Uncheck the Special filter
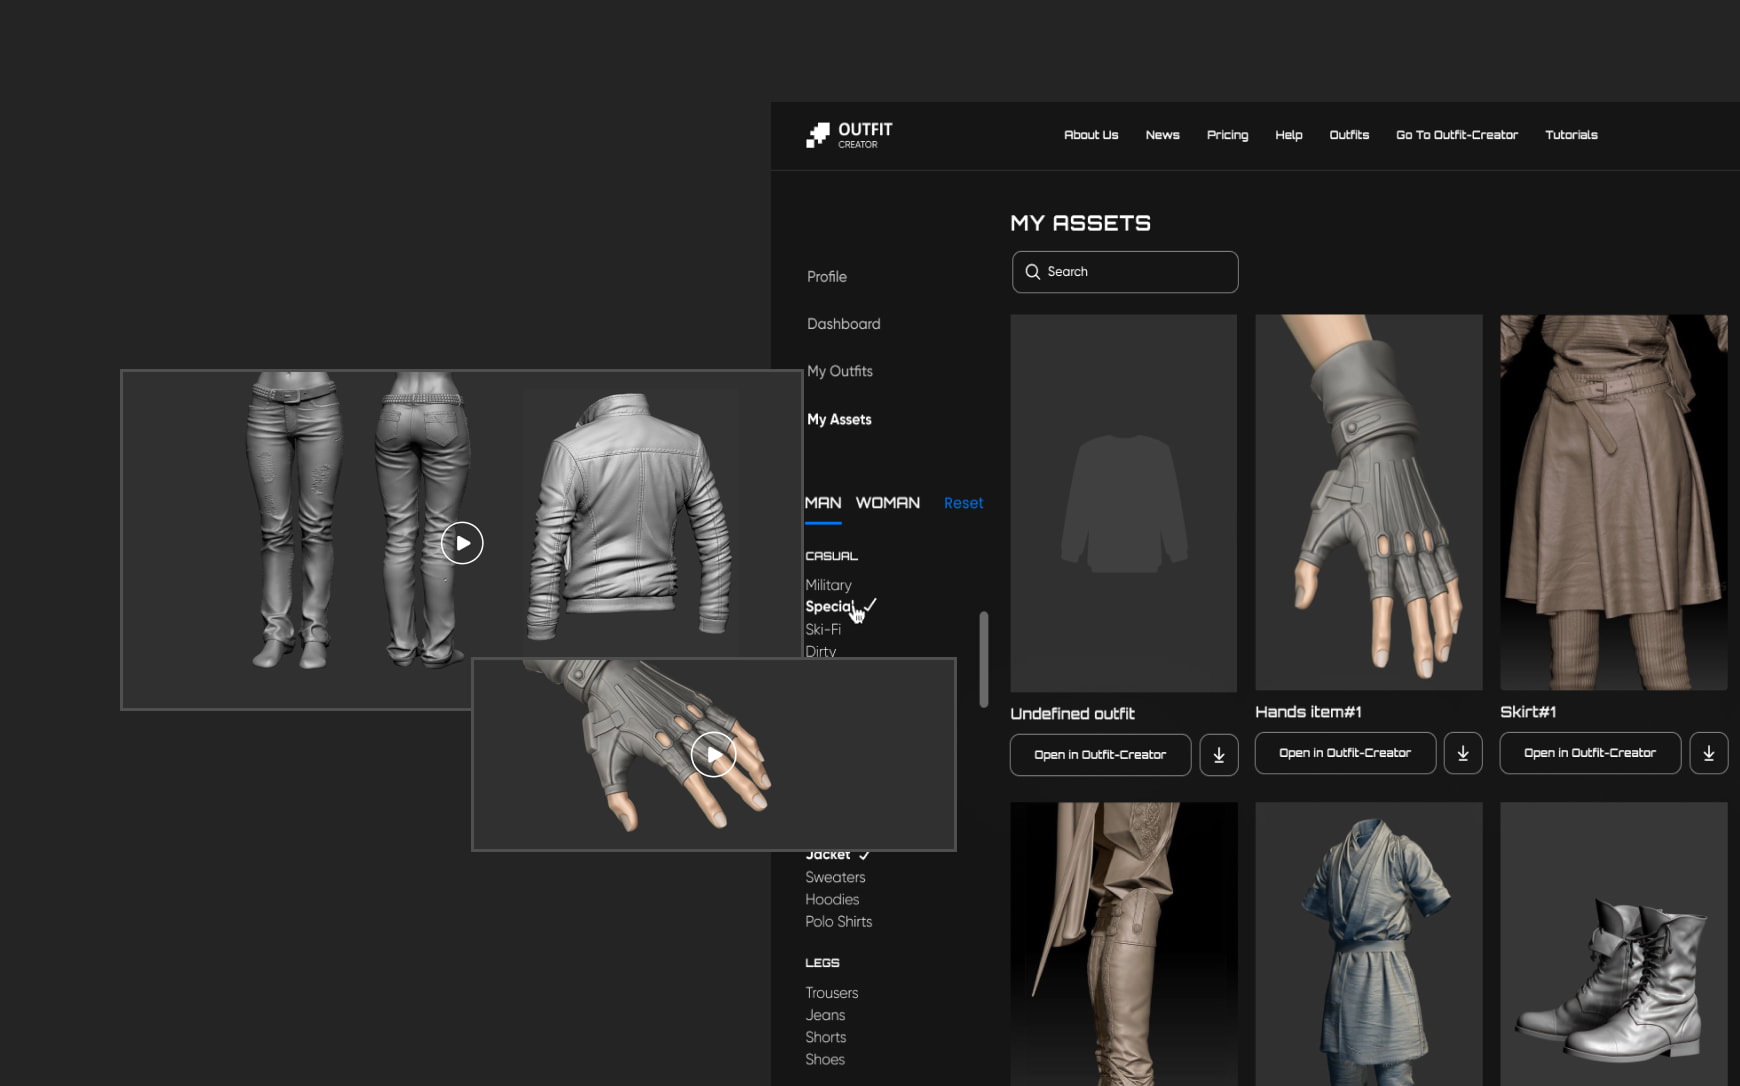This screenshot has width=1740, height=1086. 830,607
